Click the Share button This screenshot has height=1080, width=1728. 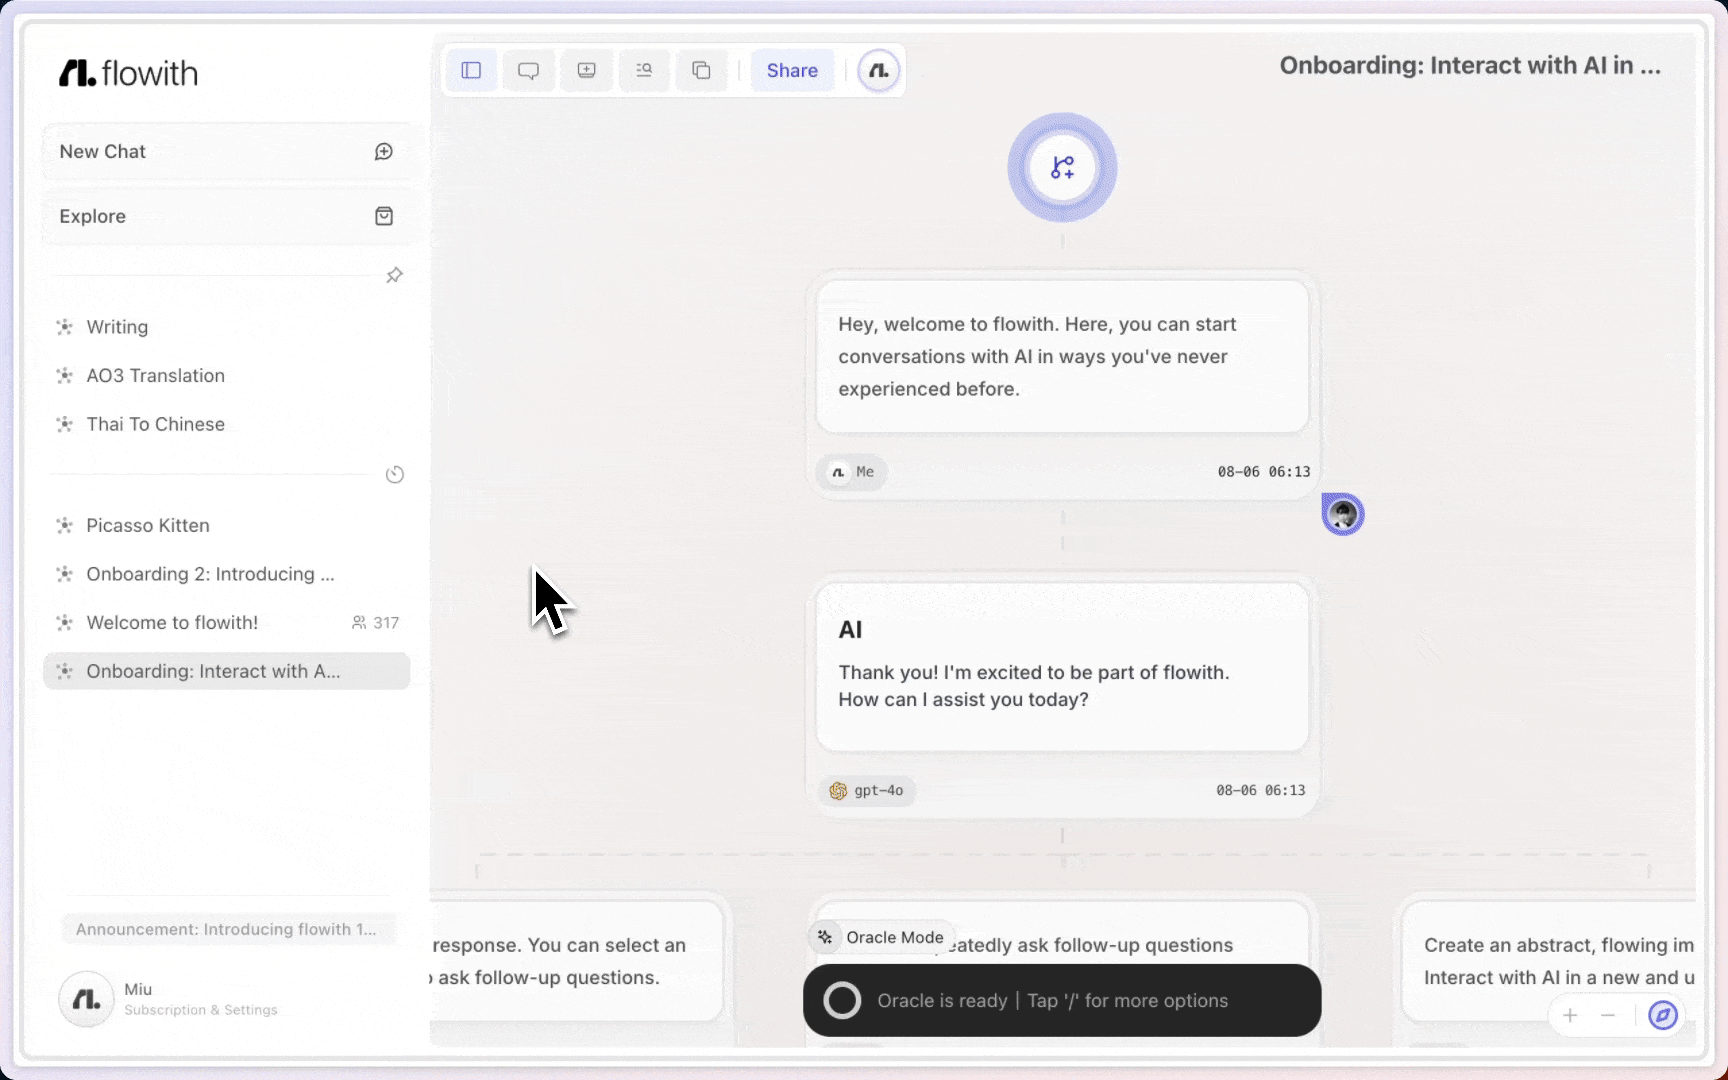point(792,70)
